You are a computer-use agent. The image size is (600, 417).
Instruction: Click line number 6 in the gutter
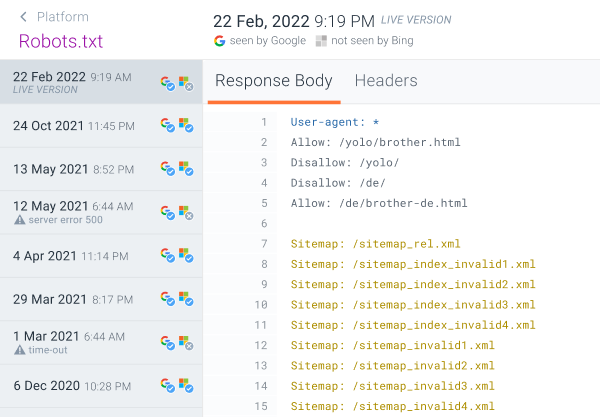coord(264,223)
